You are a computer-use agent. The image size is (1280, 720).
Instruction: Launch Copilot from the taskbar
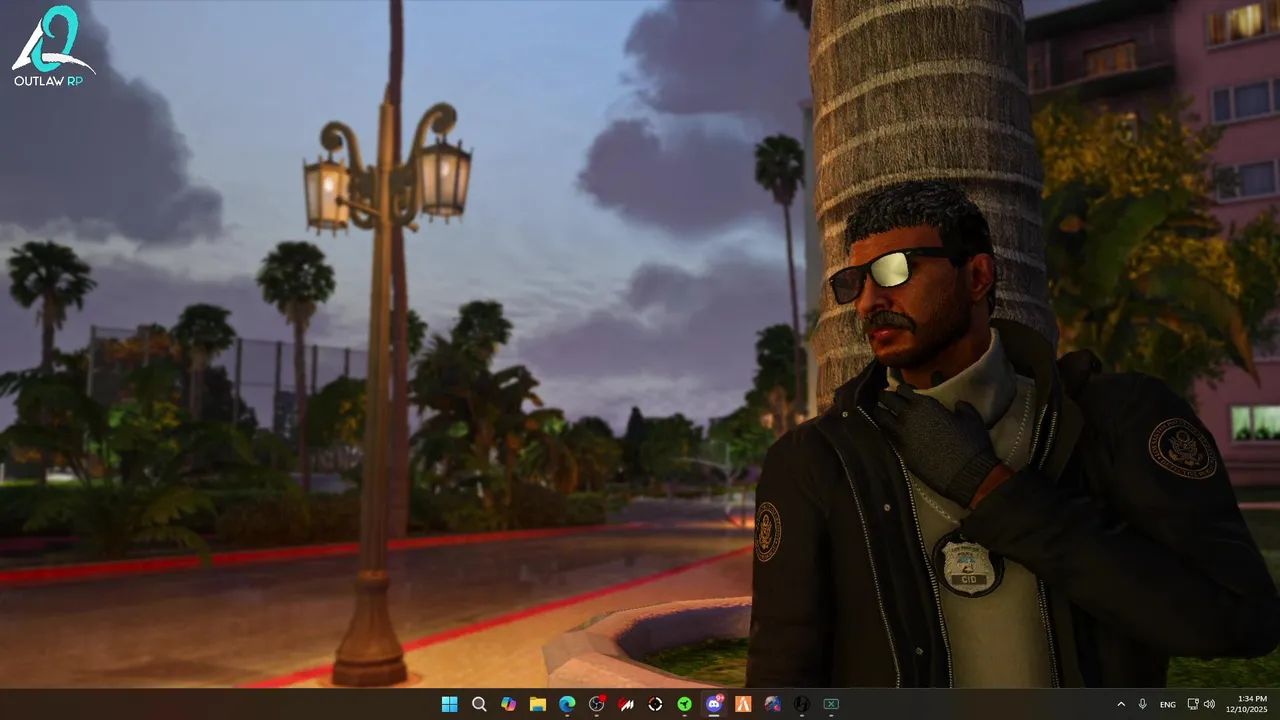pos(508,704)
